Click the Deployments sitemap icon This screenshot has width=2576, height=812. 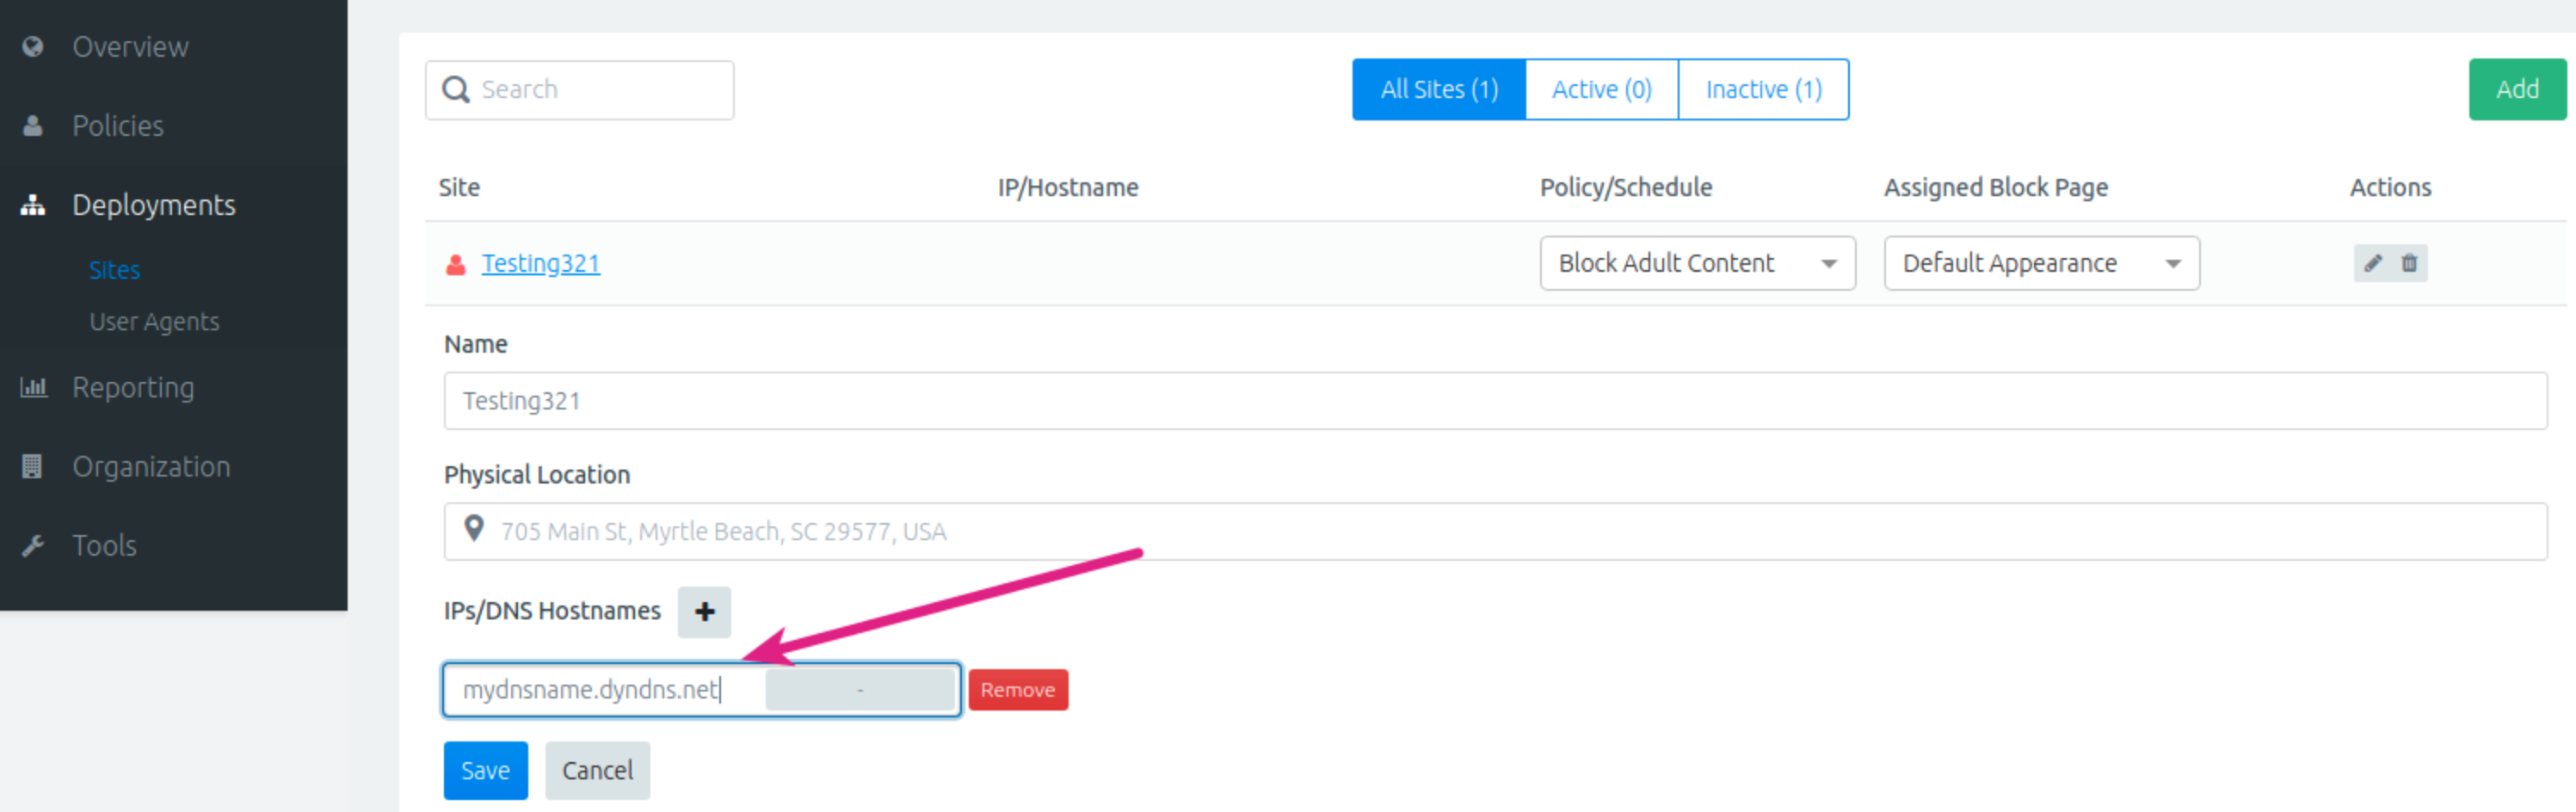click(32, 205)
